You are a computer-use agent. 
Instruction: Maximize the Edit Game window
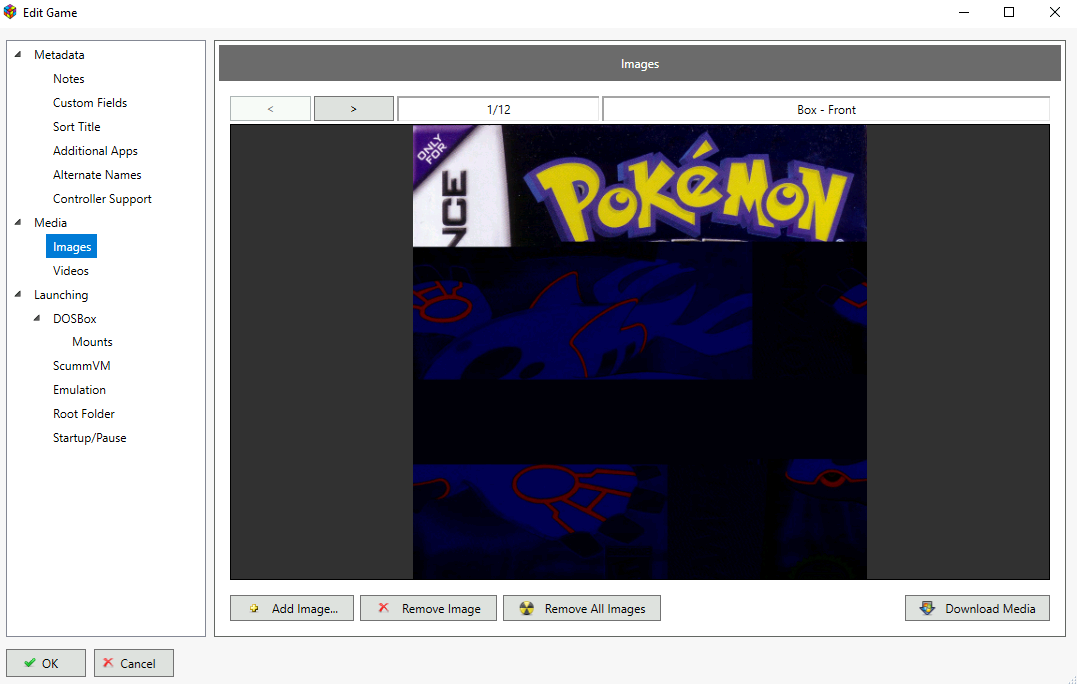1009,12
